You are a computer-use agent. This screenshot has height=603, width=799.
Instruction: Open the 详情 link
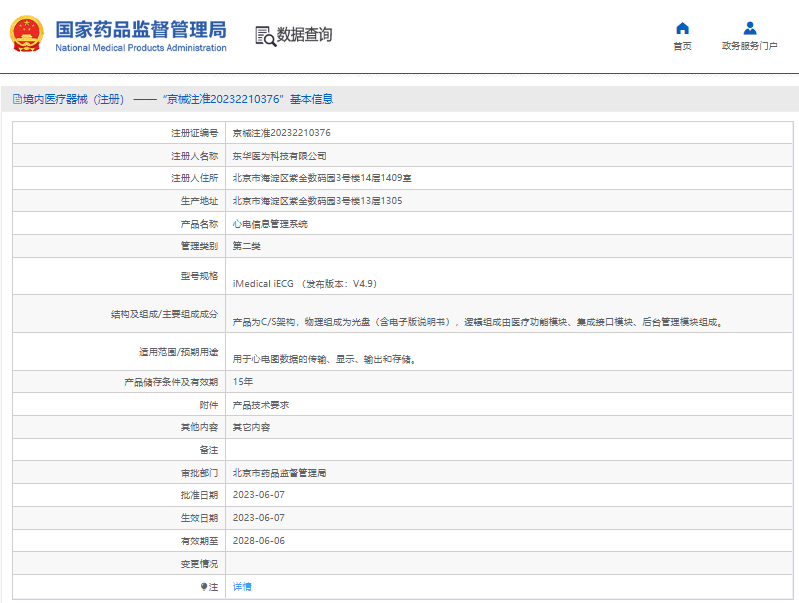[242, 587]
